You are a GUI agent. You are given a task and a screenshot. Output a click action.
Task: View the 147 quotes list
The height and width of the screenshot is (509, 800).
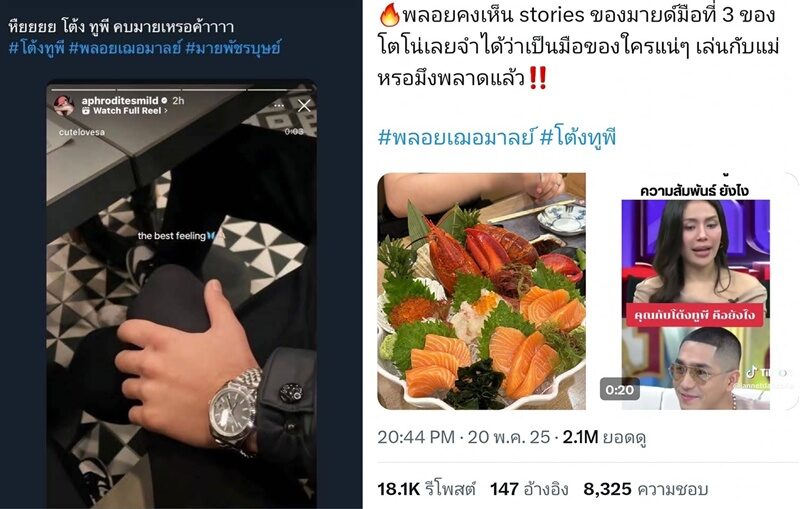tap(529, 490)
